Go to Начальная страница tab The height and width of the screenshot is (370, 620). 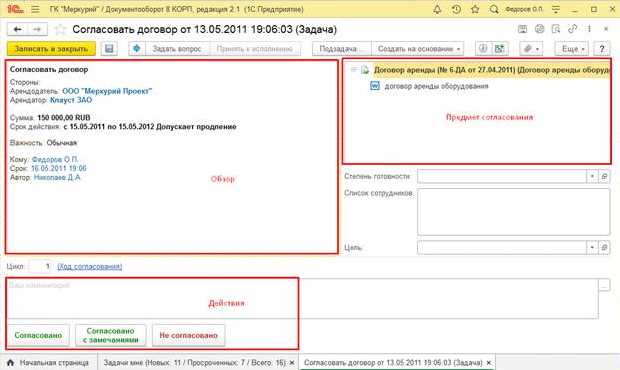(x=48, y=362)
